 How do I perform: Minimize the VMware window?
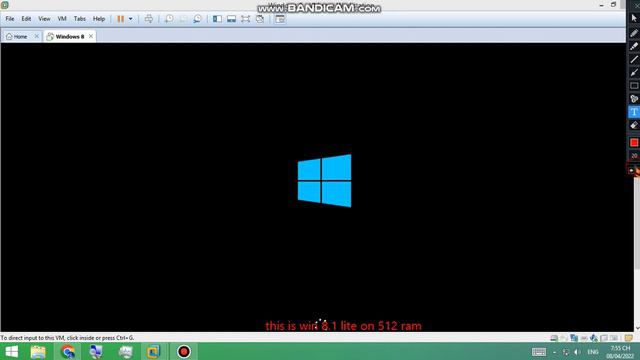coord(601,5)
